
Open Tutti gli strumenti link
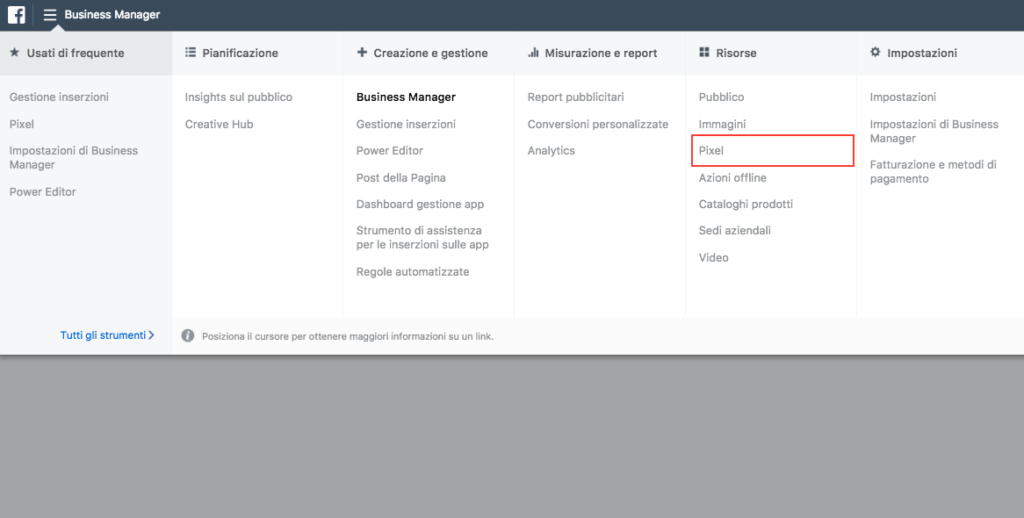coord(107,335)
